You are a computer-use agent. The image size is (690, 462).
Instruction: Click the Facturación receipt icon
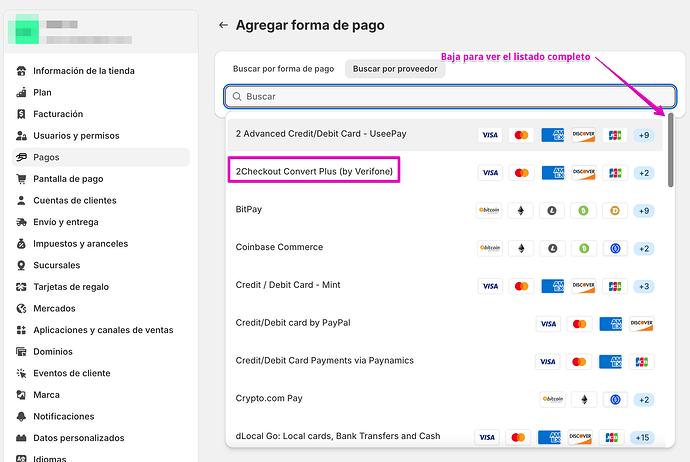tap(21, 114)
